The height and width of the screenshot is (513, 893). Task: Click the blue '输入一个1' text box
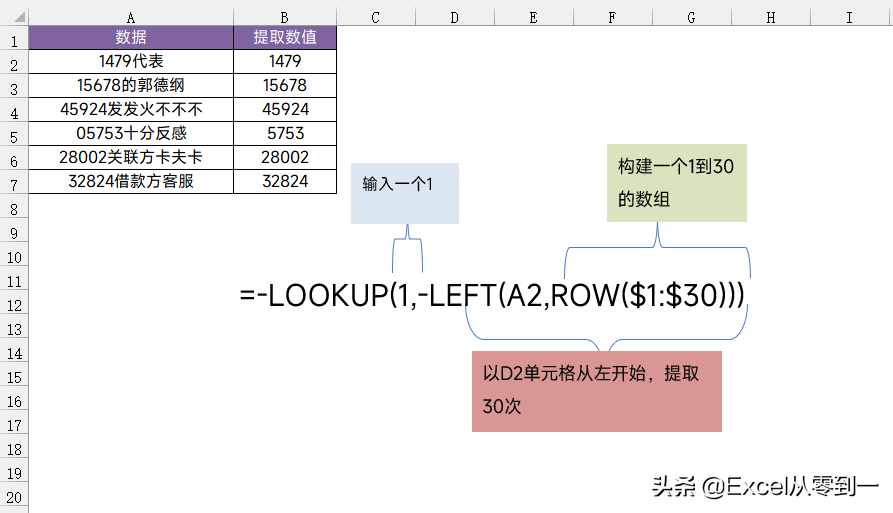[404, 194]
